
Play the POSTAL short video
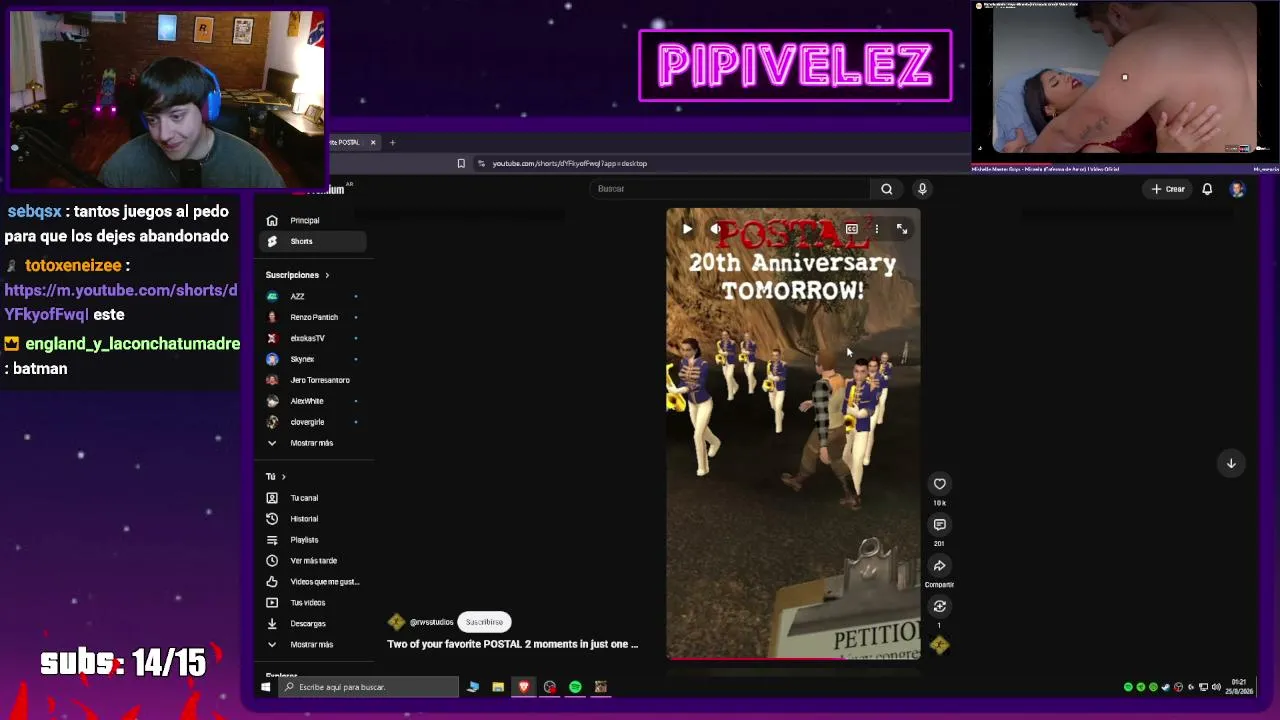(687, 229)
